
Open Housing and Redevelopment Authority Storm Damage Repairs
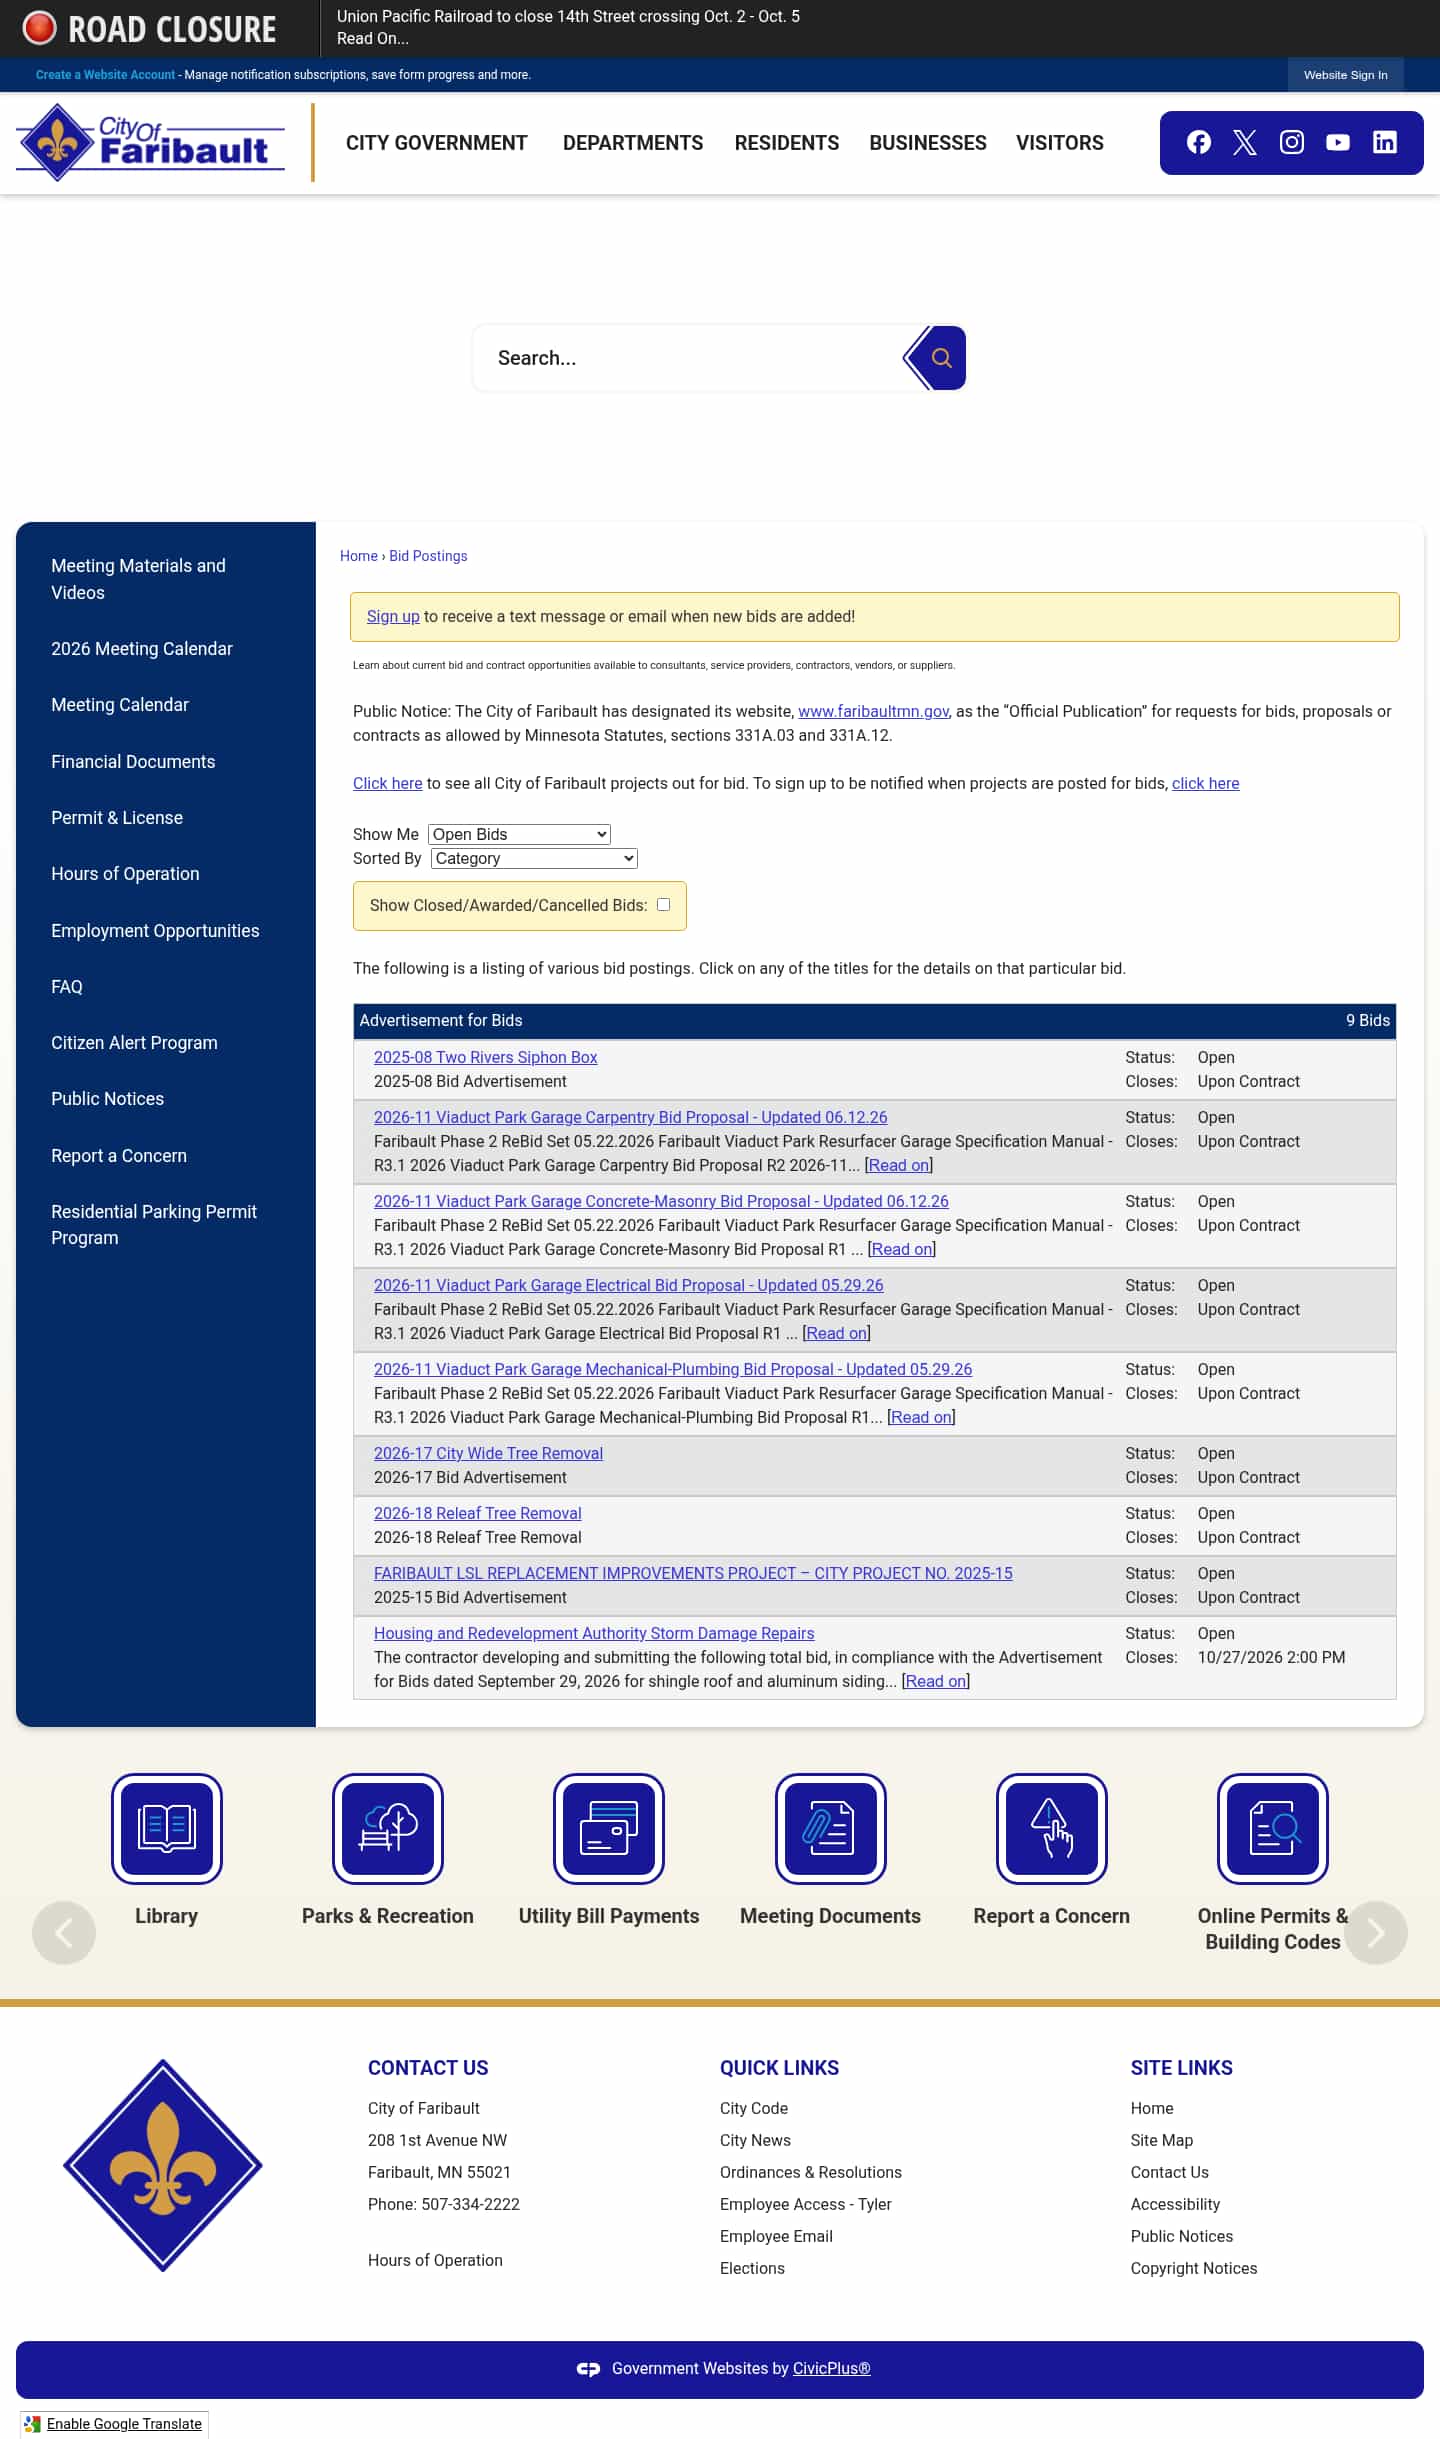click(594, 1633)
